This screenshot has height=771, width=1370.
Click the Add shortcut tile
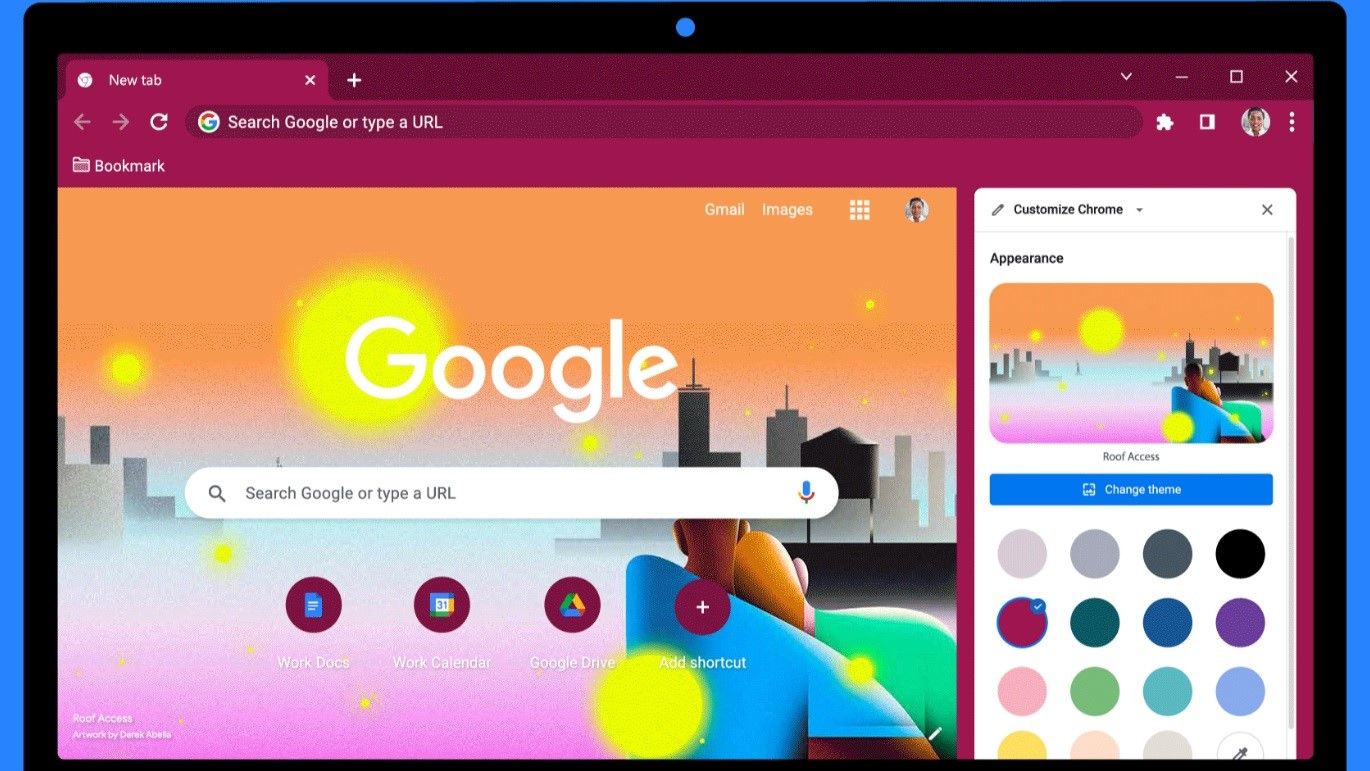coord(702,605)
